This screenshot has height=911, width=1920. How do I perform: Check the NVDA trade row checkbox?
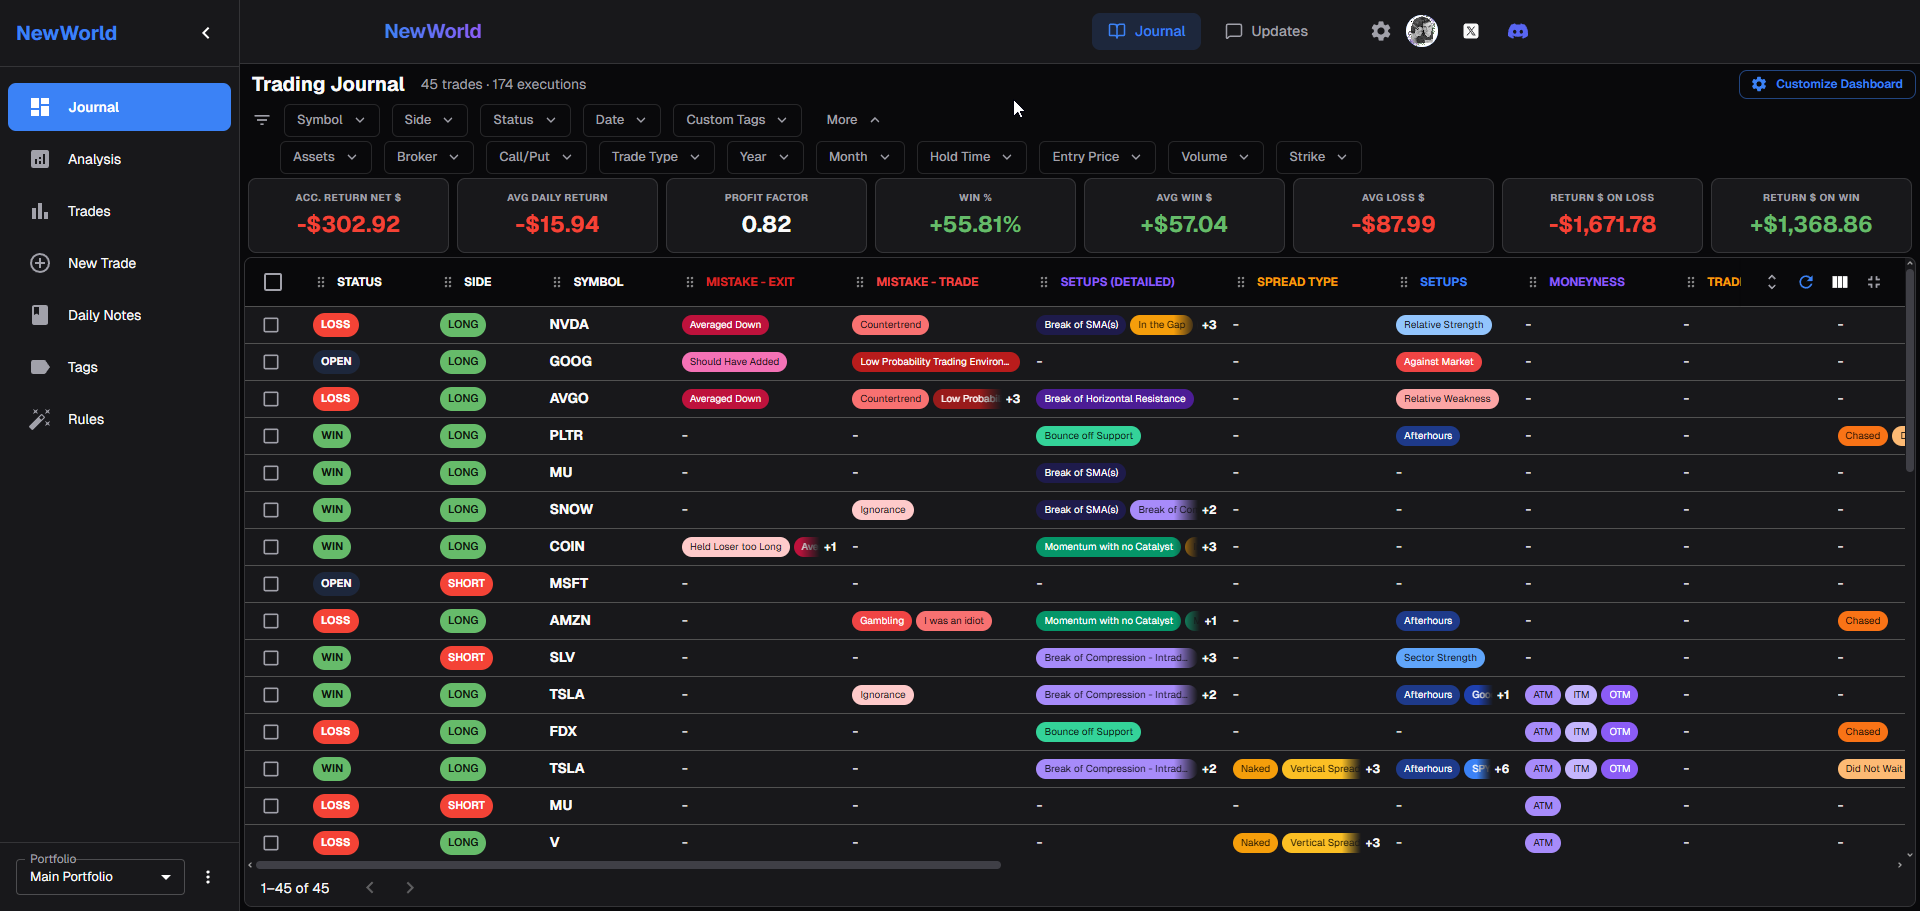point(271,325)
